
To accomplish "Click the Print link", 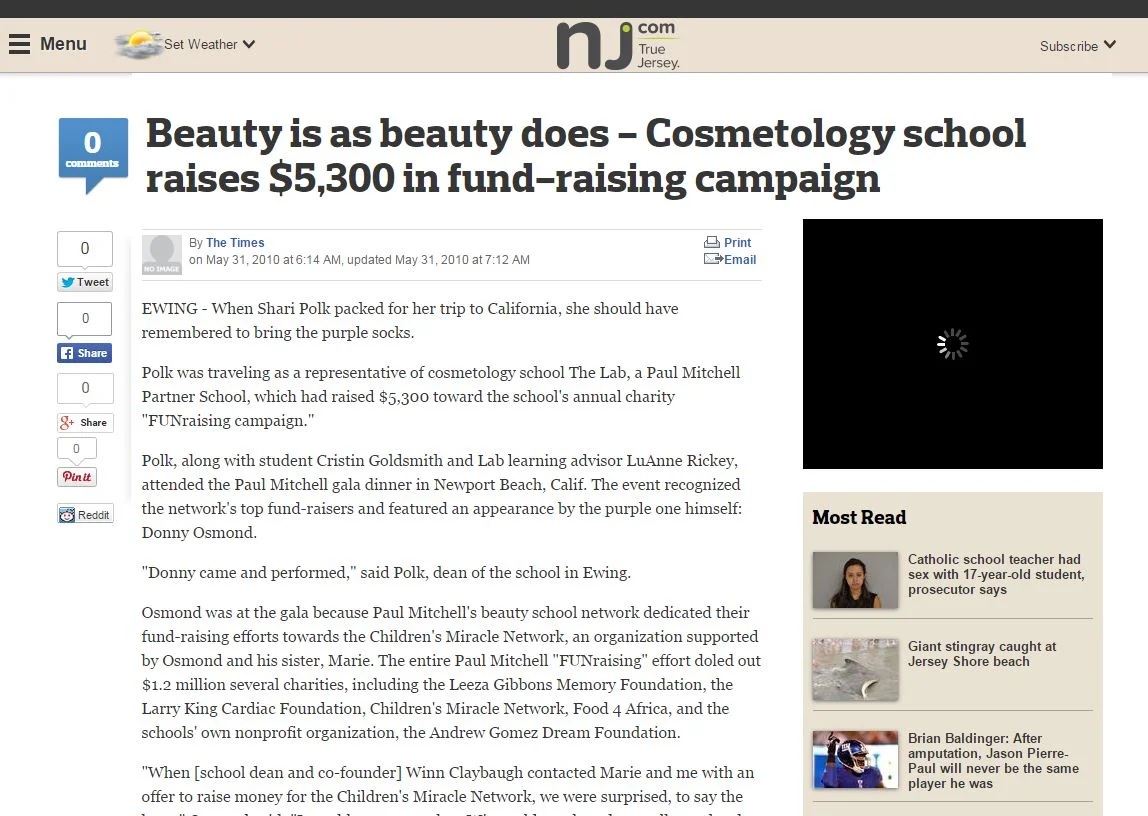I will click(737, 242).
